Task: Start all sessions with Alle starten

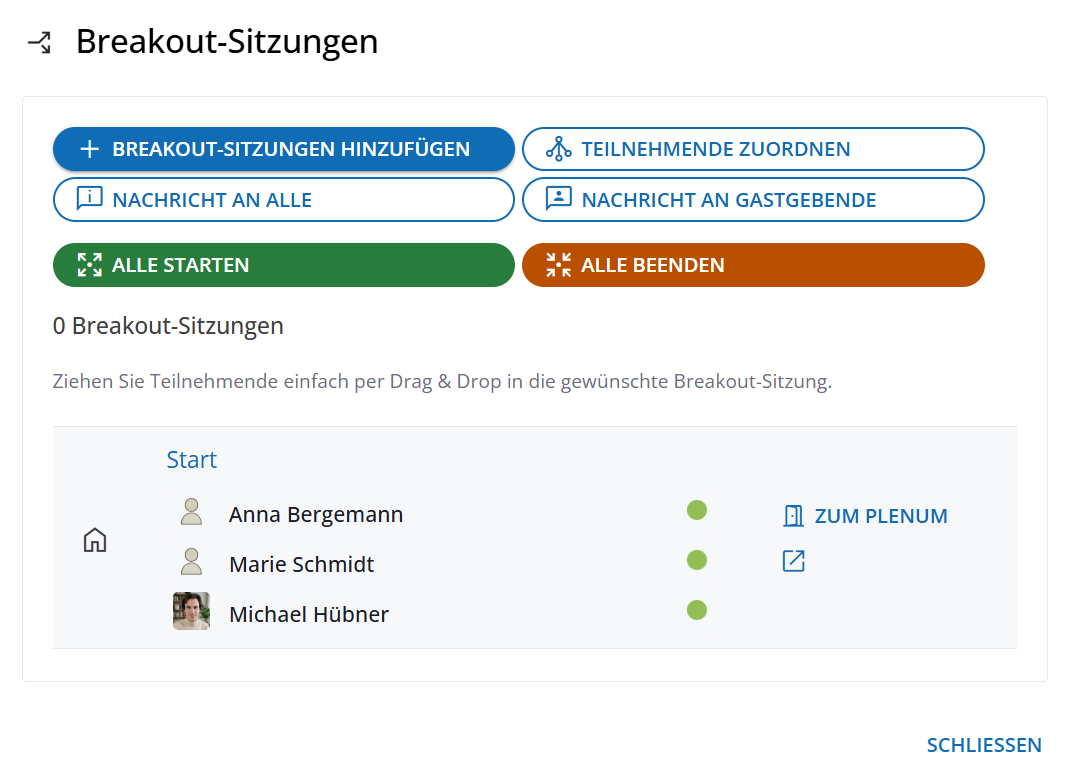Action: tap(283, 265)
